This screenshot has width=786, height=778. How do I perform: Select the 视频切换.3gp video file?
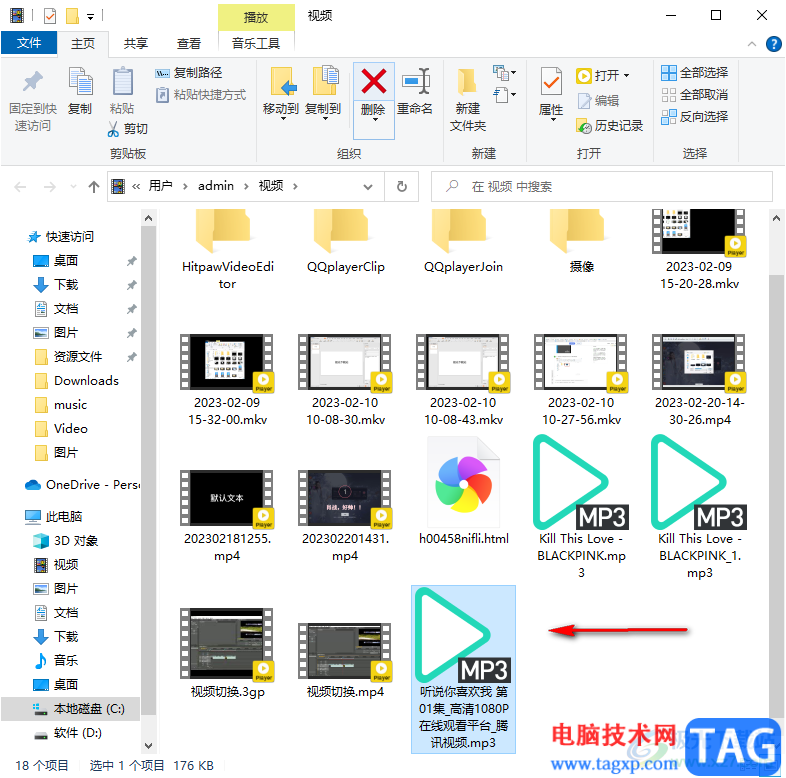tap(227, 654)
